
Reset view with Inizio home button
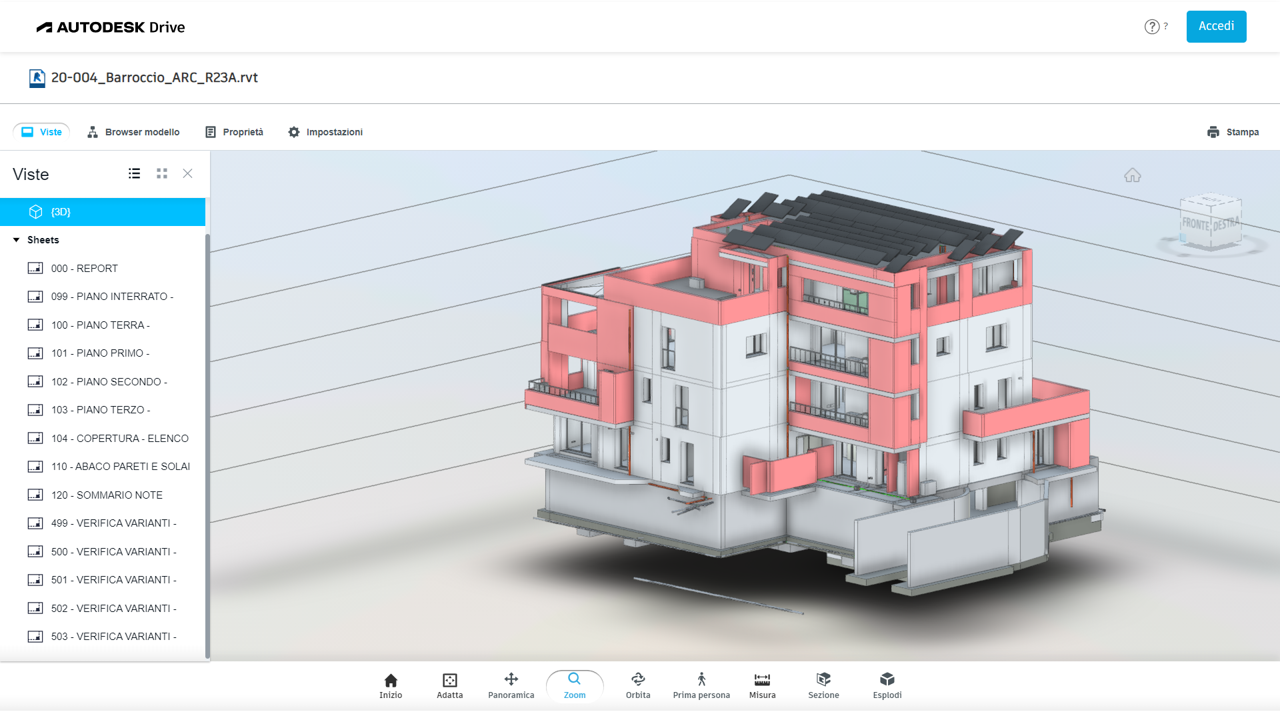point(391,685)
